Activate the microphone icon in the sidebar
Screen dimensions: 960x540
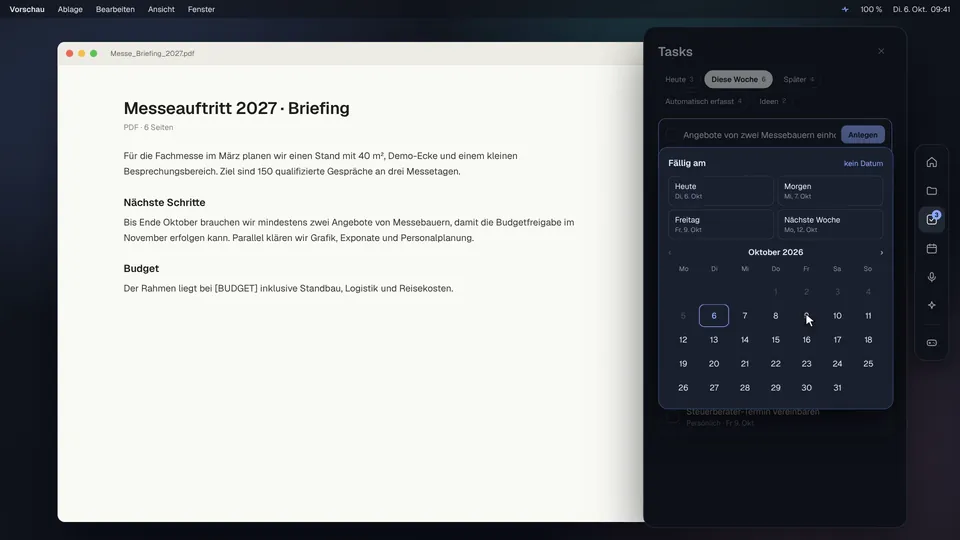[931, 277]
